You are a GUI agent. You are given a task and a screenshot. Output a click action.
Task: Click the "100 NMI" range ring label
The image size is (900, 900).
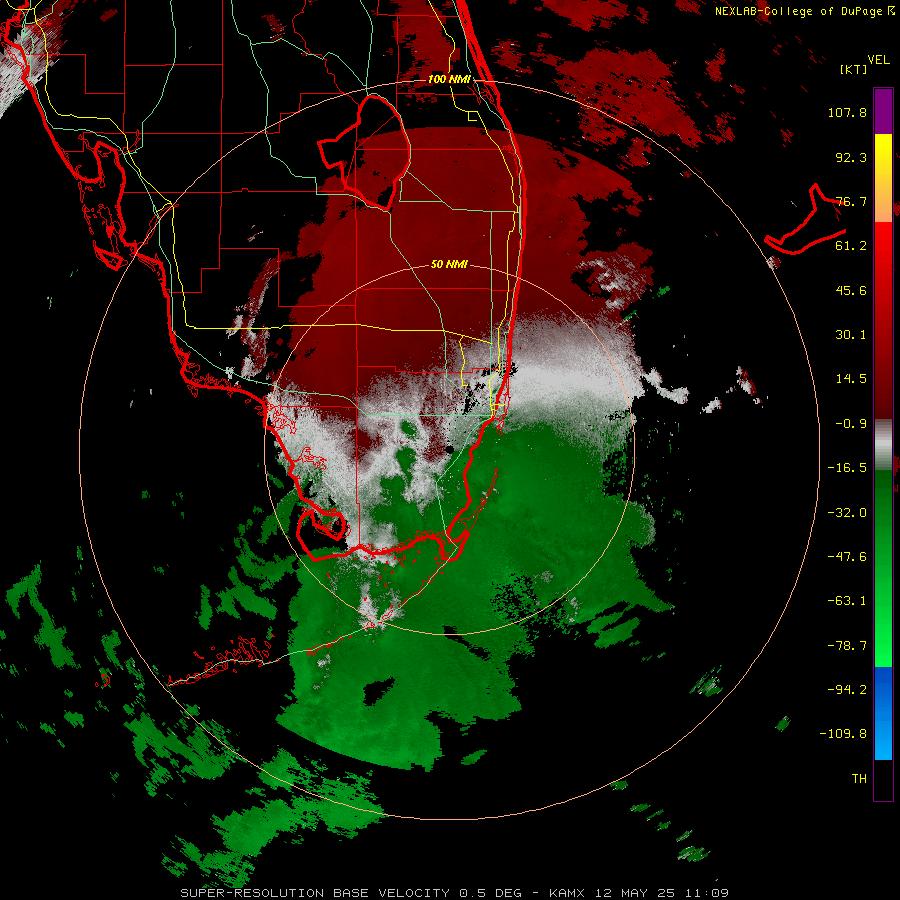tap(449, 79)
